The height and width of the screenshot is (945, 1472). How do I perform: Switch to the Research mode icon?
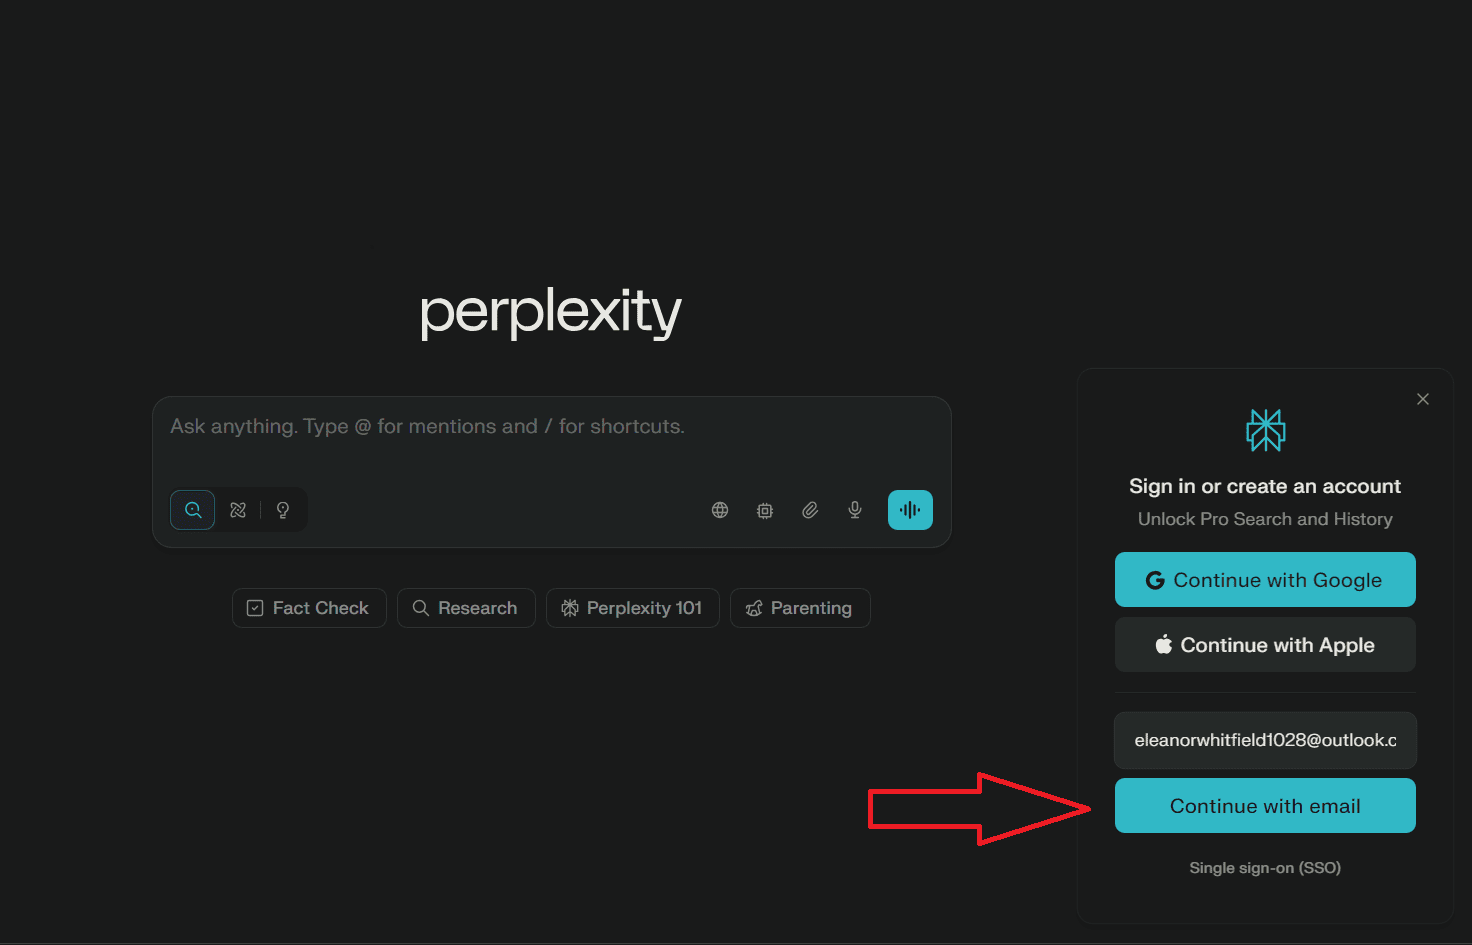pyautogui.click(x=238, y=509)
